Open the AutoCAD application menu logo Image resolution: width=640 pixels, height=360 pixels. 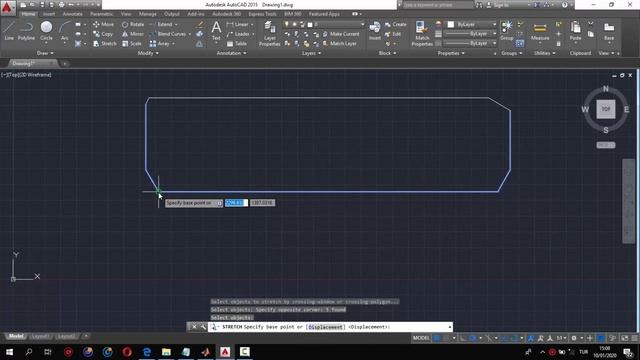coord(7,7)
